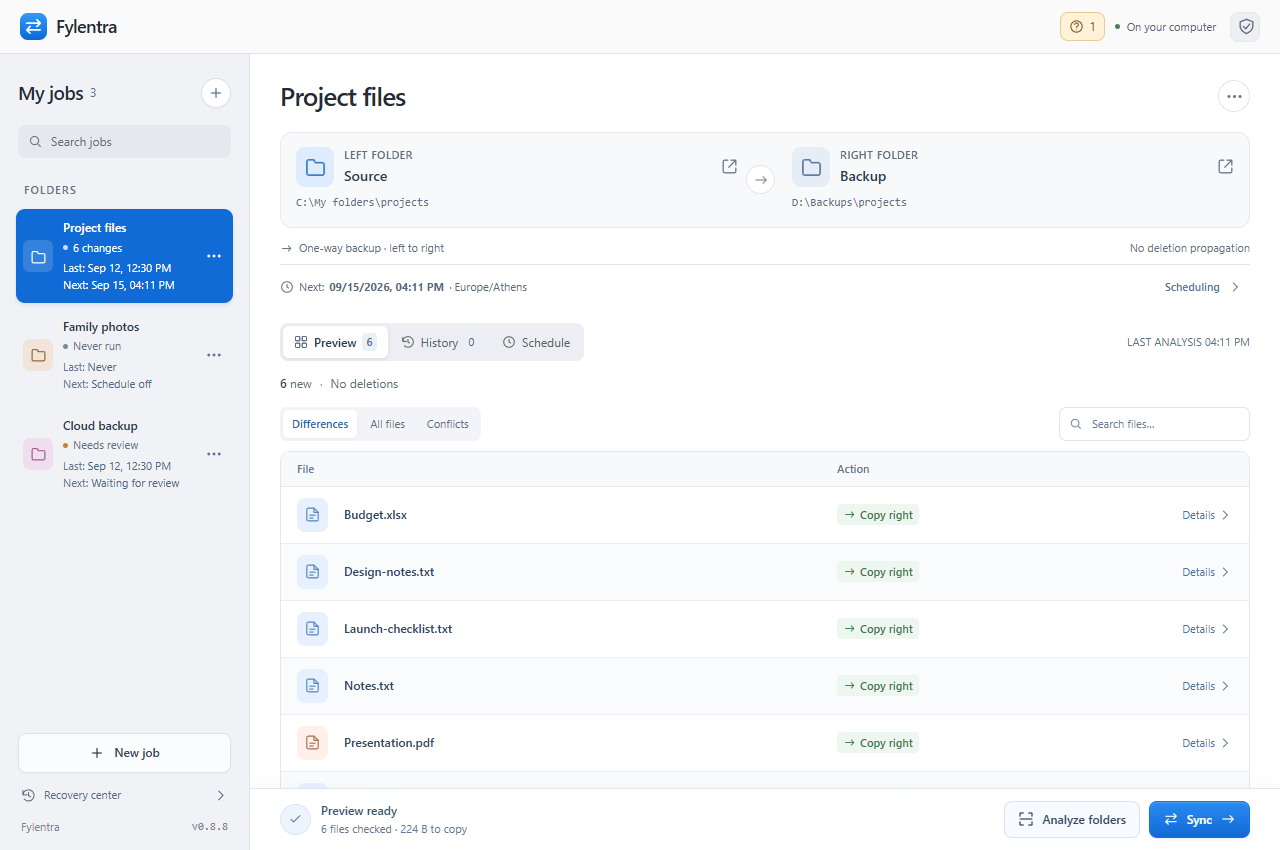The width and height of the screenshot is (1280, 850).
Task: Open the help badge showing 1
Action: pyautogui.click(x=1082, y=27)
